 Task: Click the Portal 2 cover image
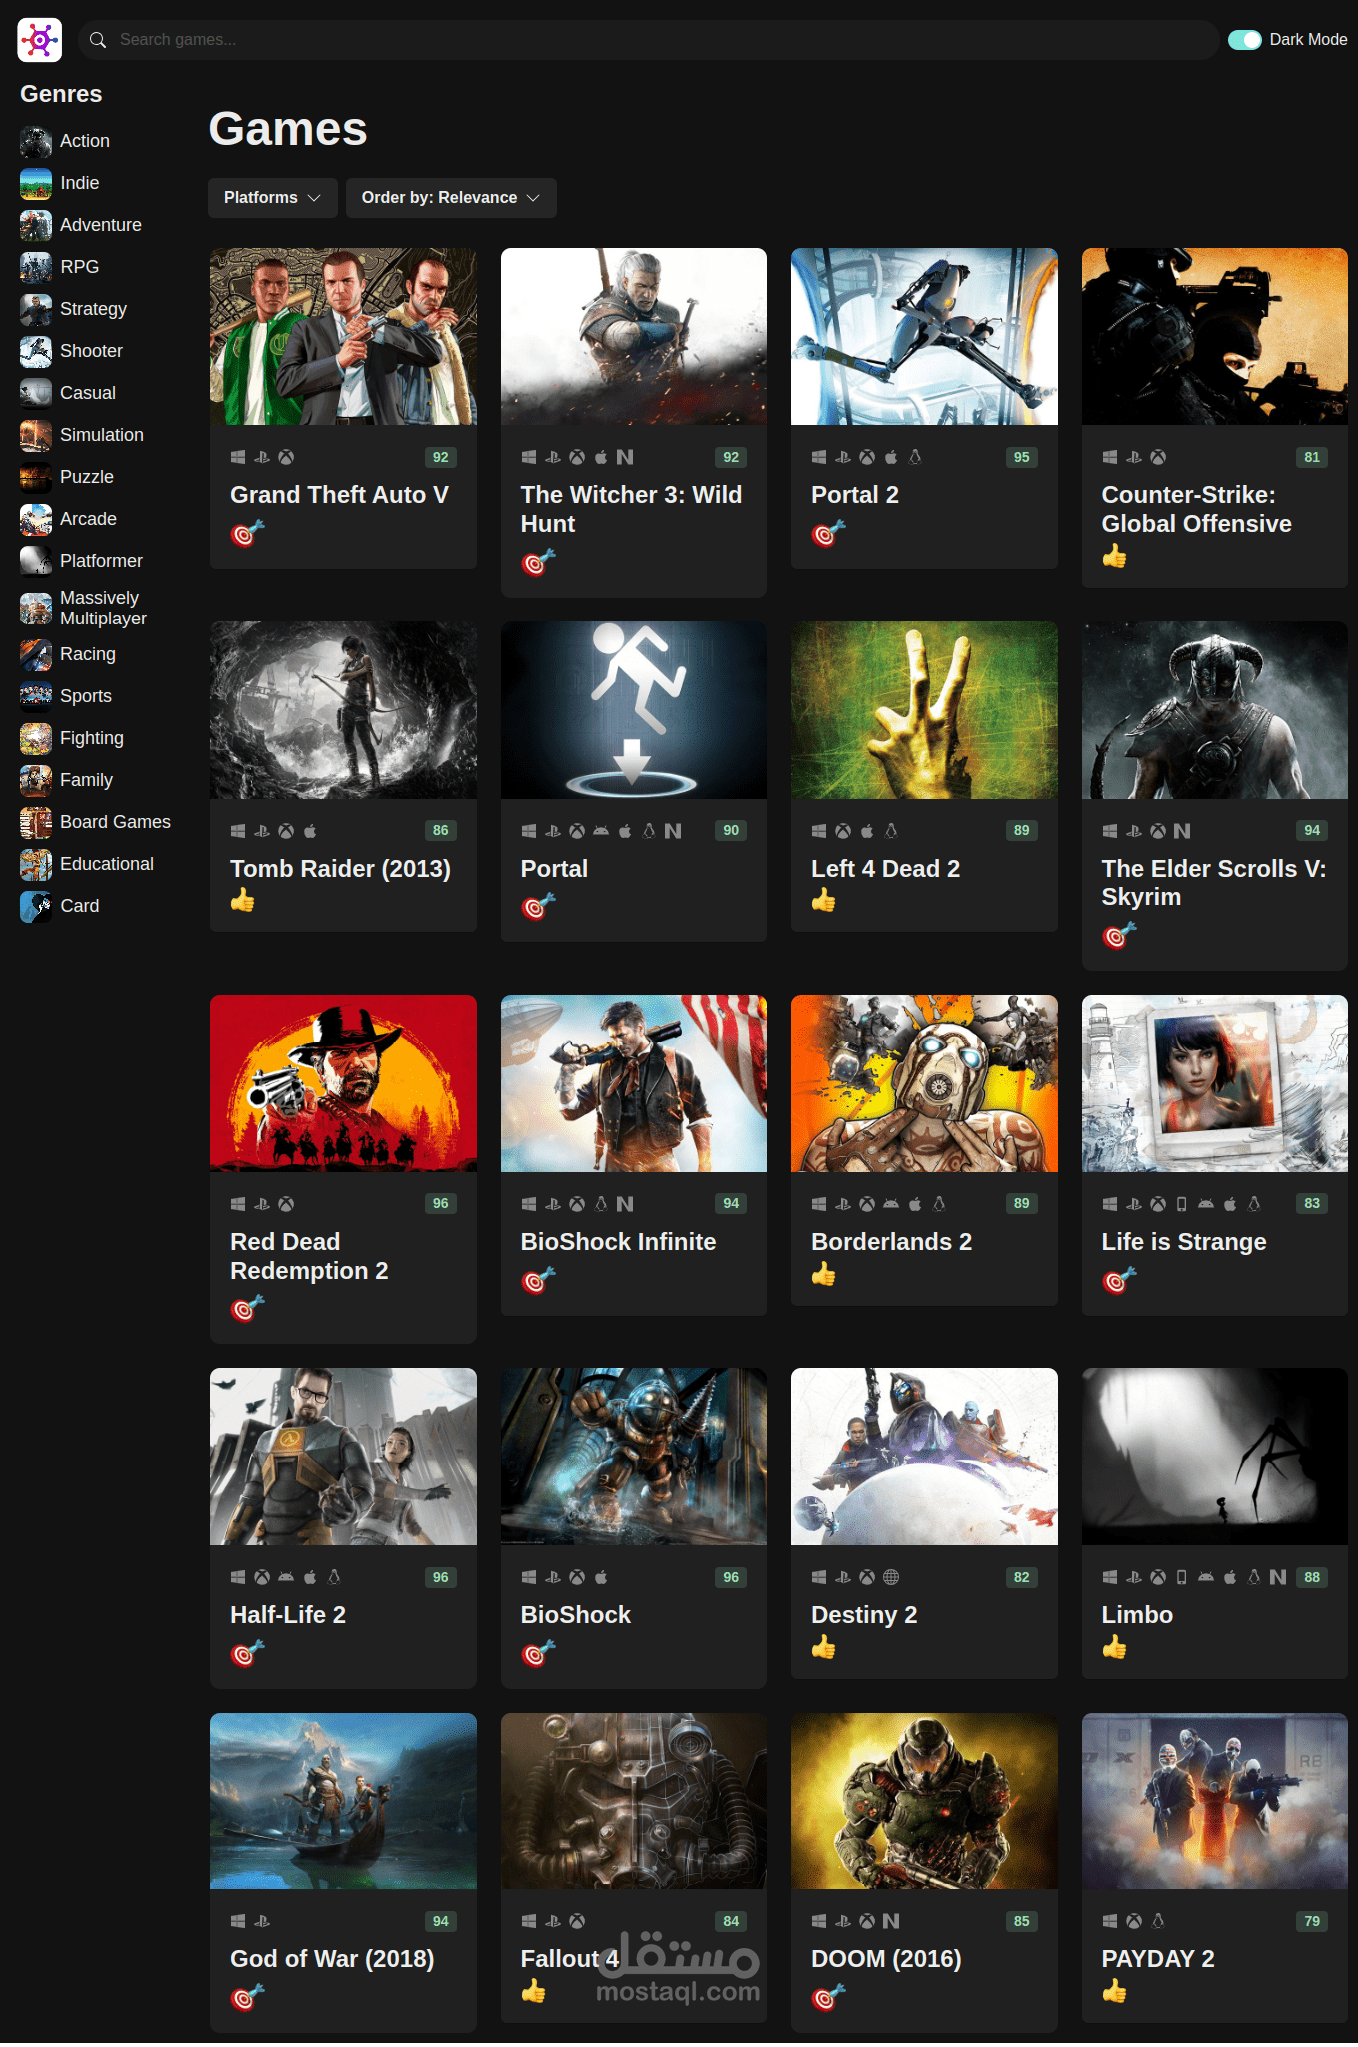(924, 336)
